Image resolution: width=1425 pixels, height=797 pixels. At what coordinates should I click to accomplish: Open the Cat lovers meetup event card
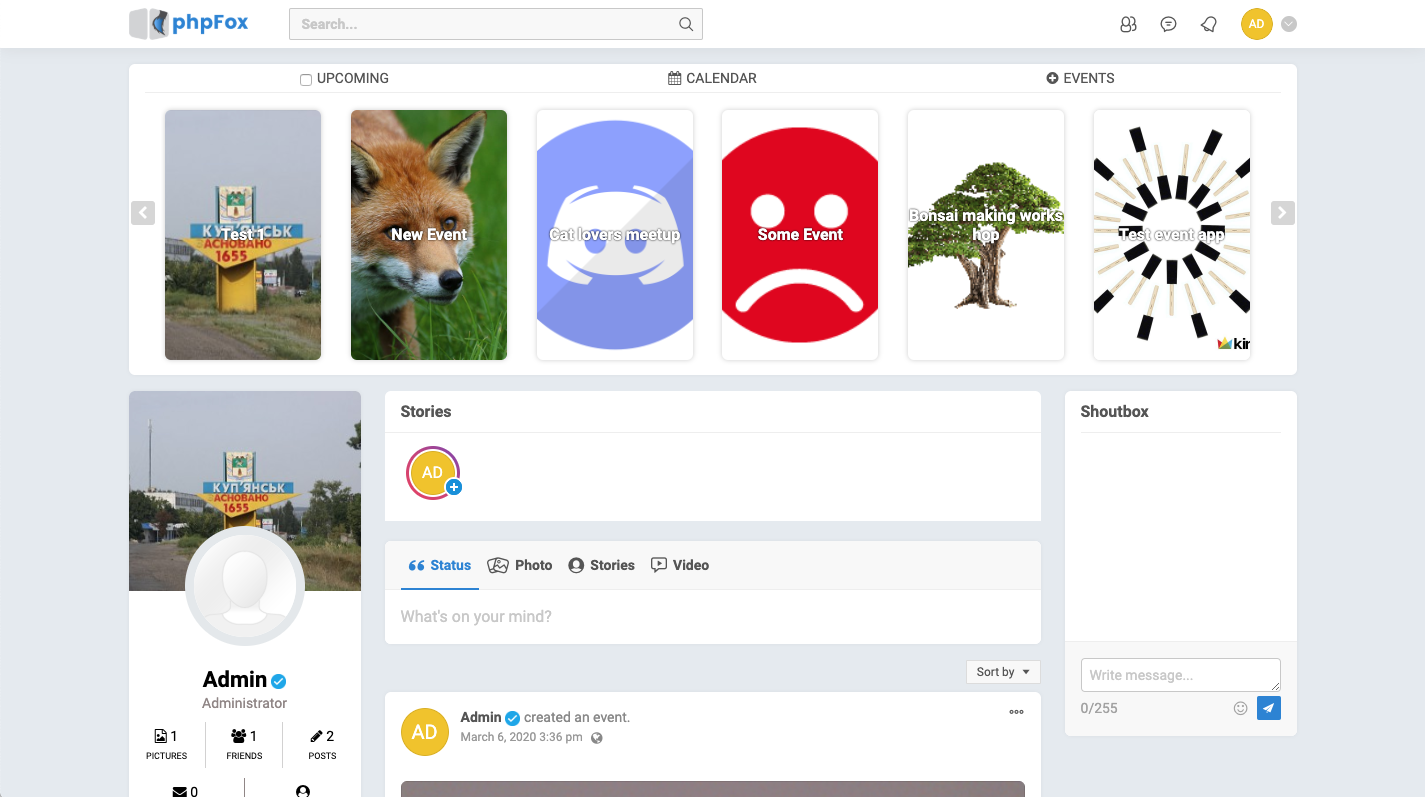point(615,235)
